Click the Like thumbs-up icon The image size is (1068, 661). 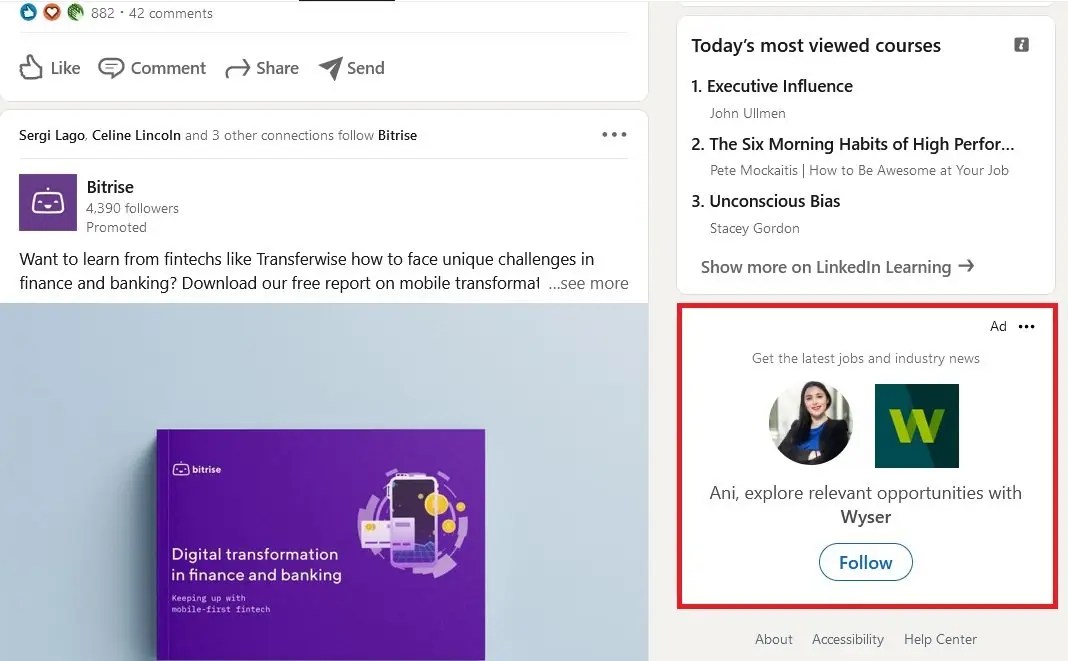(32, 66)
